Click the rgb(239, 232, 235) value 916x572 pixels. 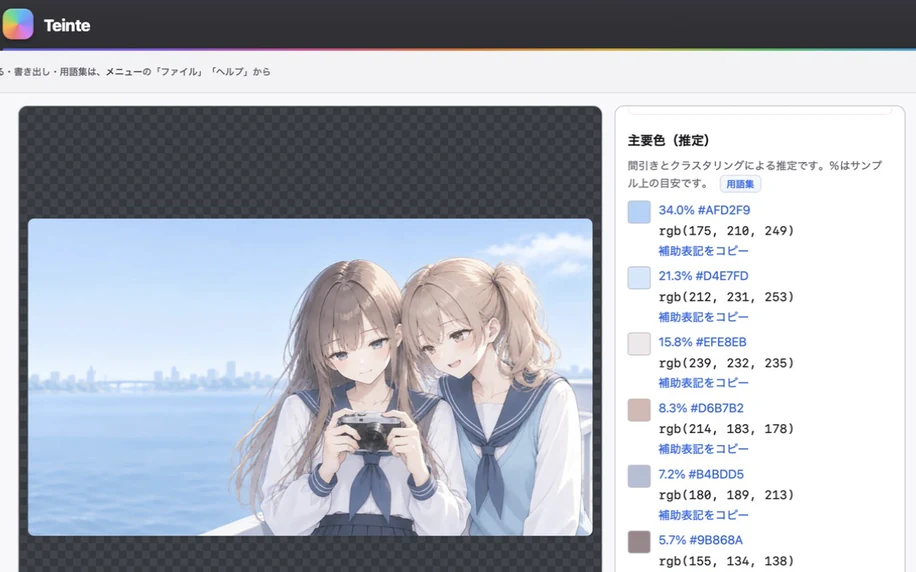pos(726,363)
